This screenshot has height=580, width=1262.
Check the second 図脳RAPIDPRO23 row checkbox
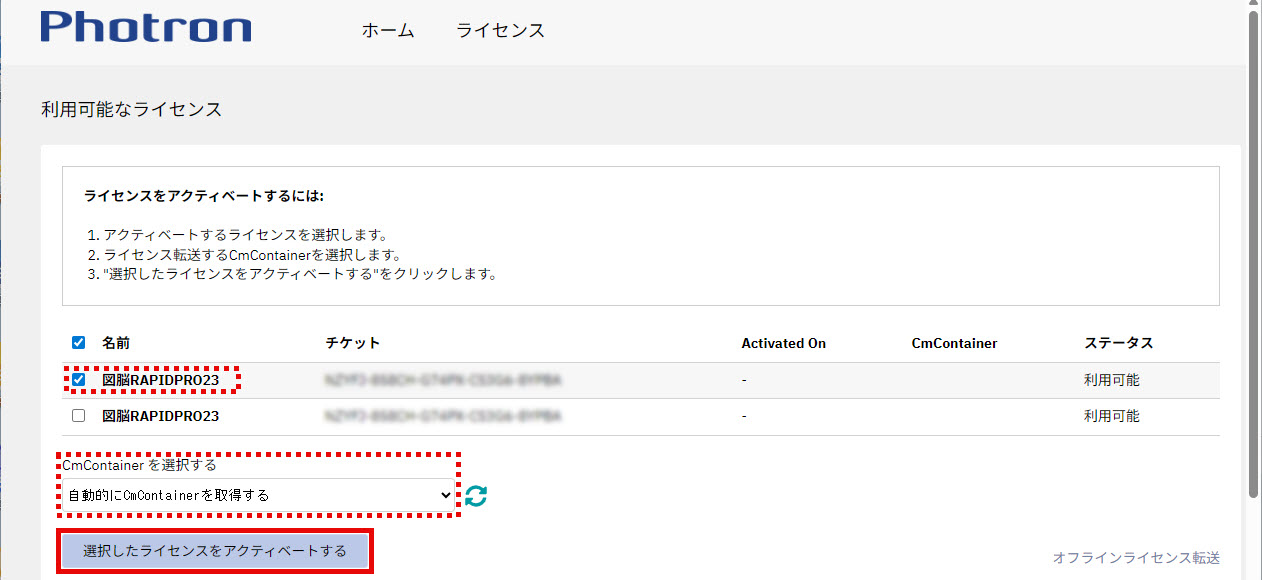(x=79, y=416)
